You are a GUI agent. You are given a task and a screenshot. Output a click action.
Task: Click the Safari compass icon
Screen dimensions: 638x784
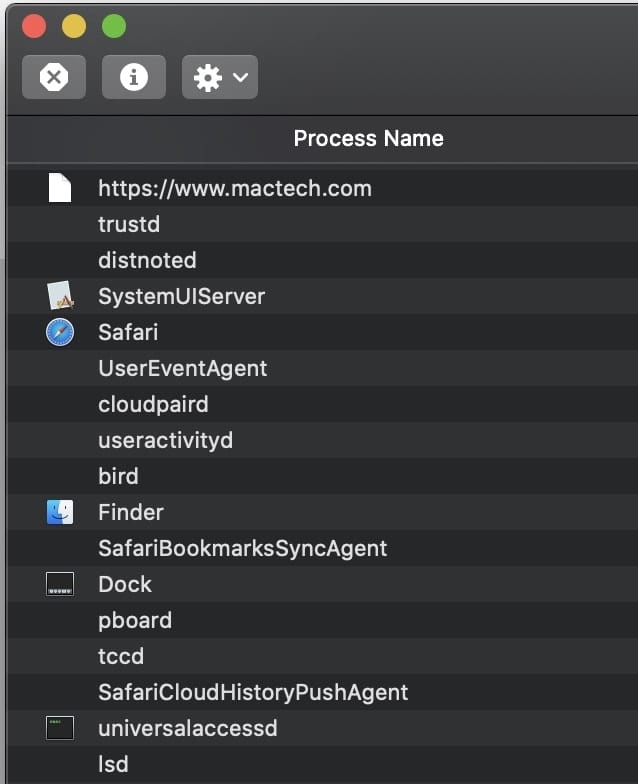click(x=60, y=332)
